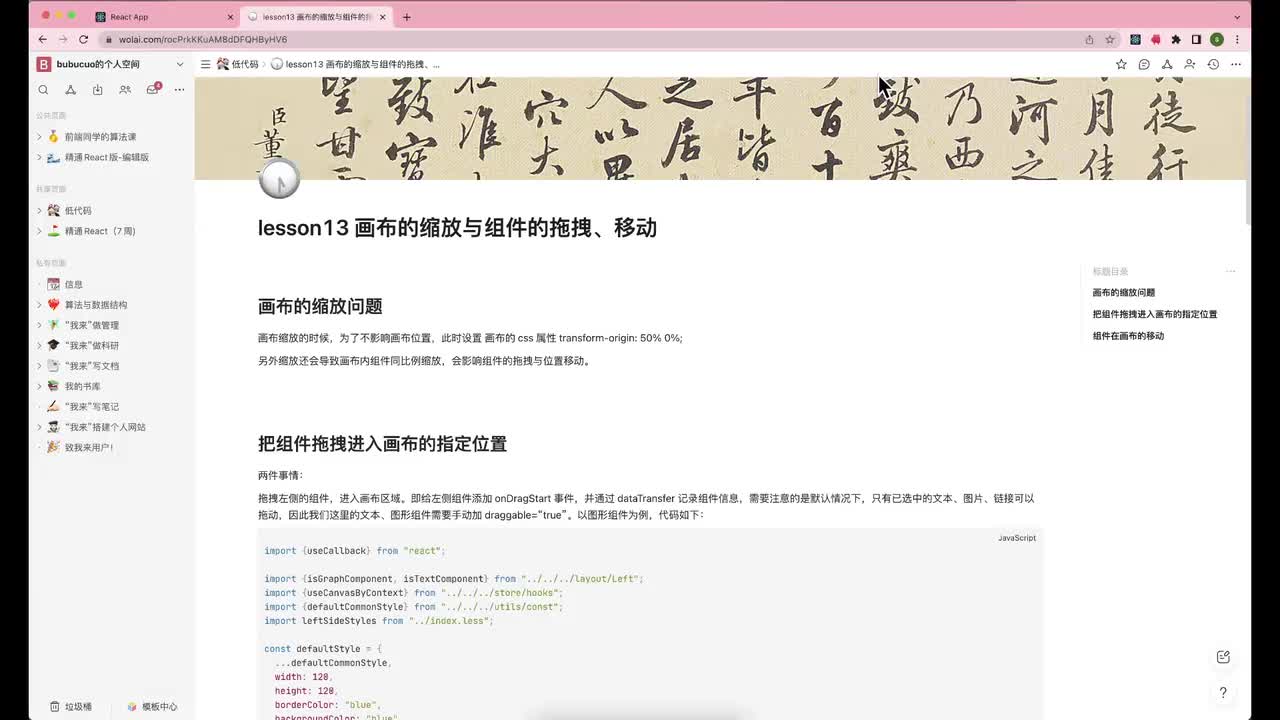Open the sidebar more options ellipsis
1280x720 pixels.
179,90
